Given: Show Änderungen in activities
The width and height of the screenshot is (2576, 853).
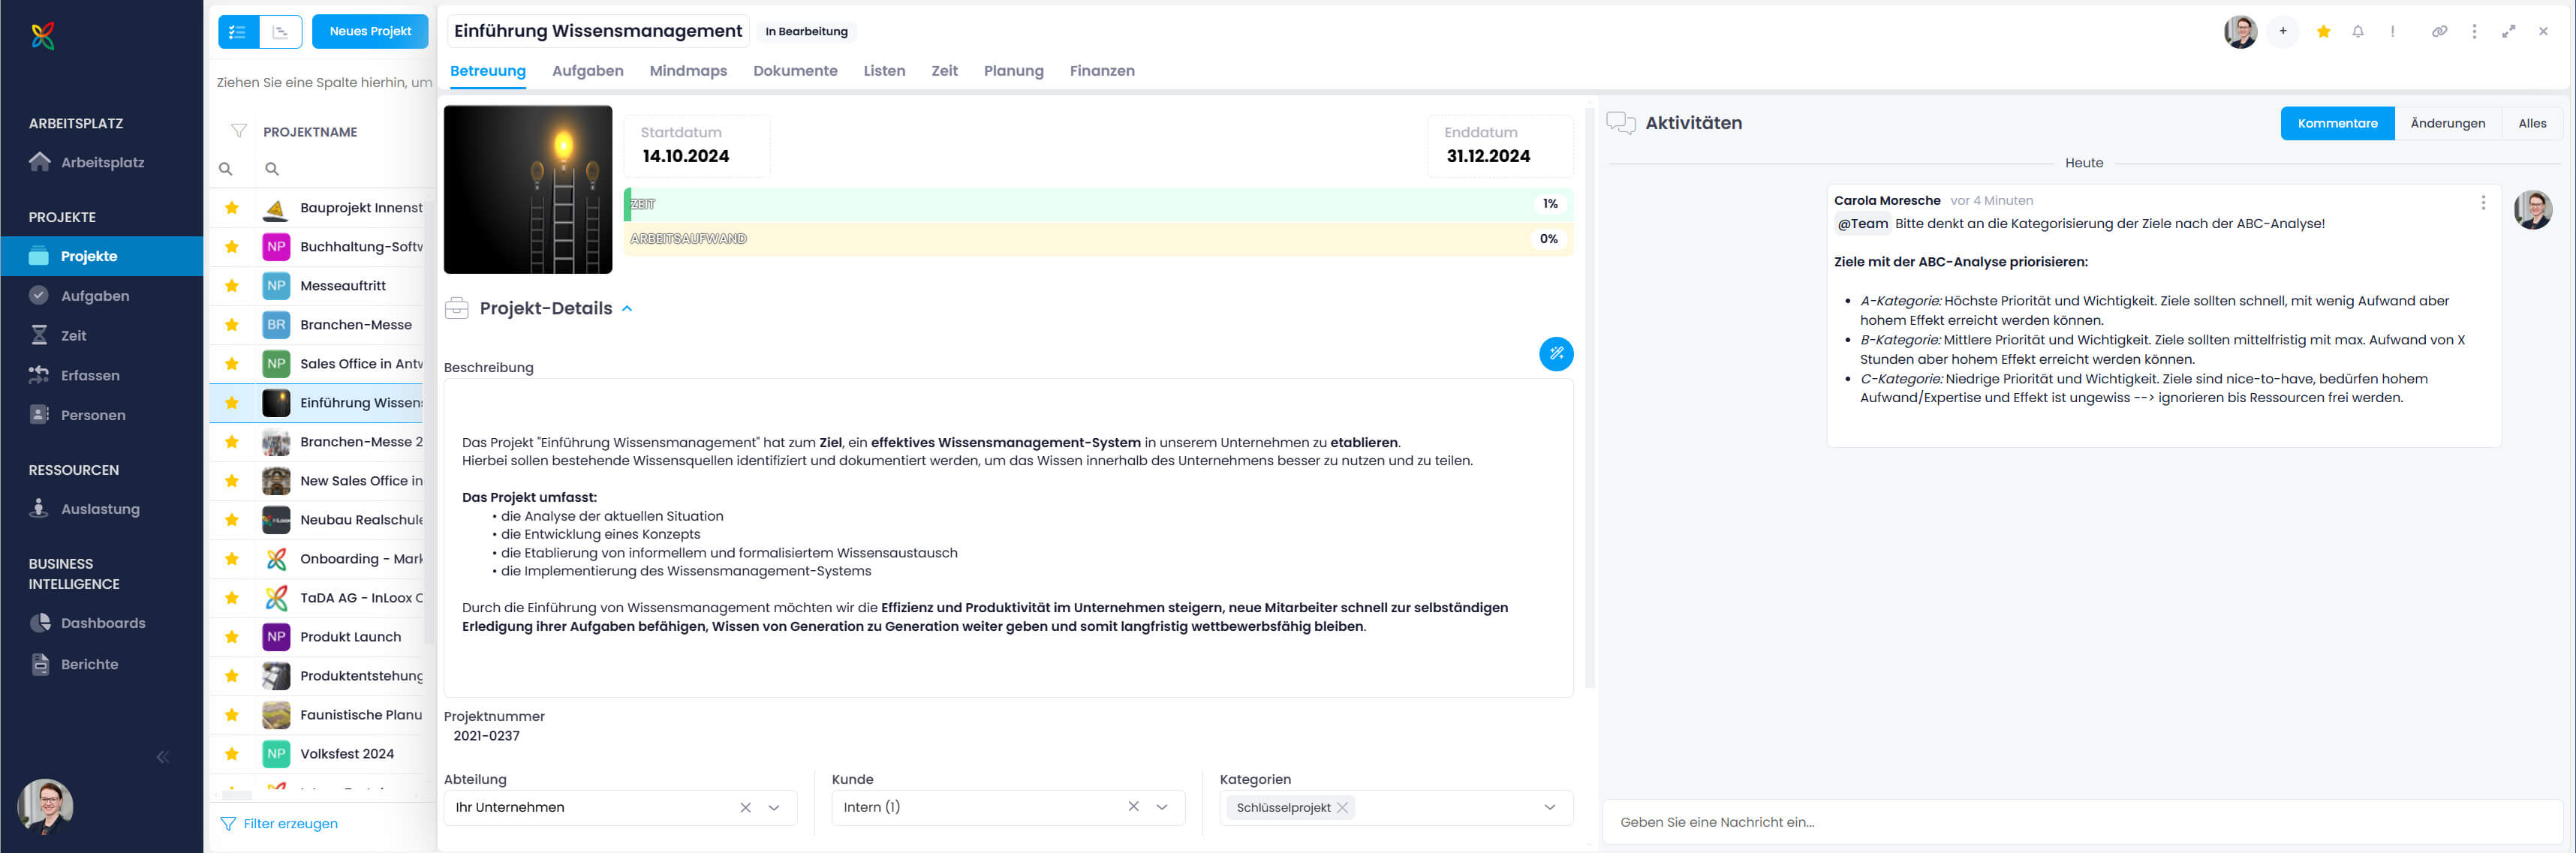Looking at the screenshot, I should (2447, 124).
